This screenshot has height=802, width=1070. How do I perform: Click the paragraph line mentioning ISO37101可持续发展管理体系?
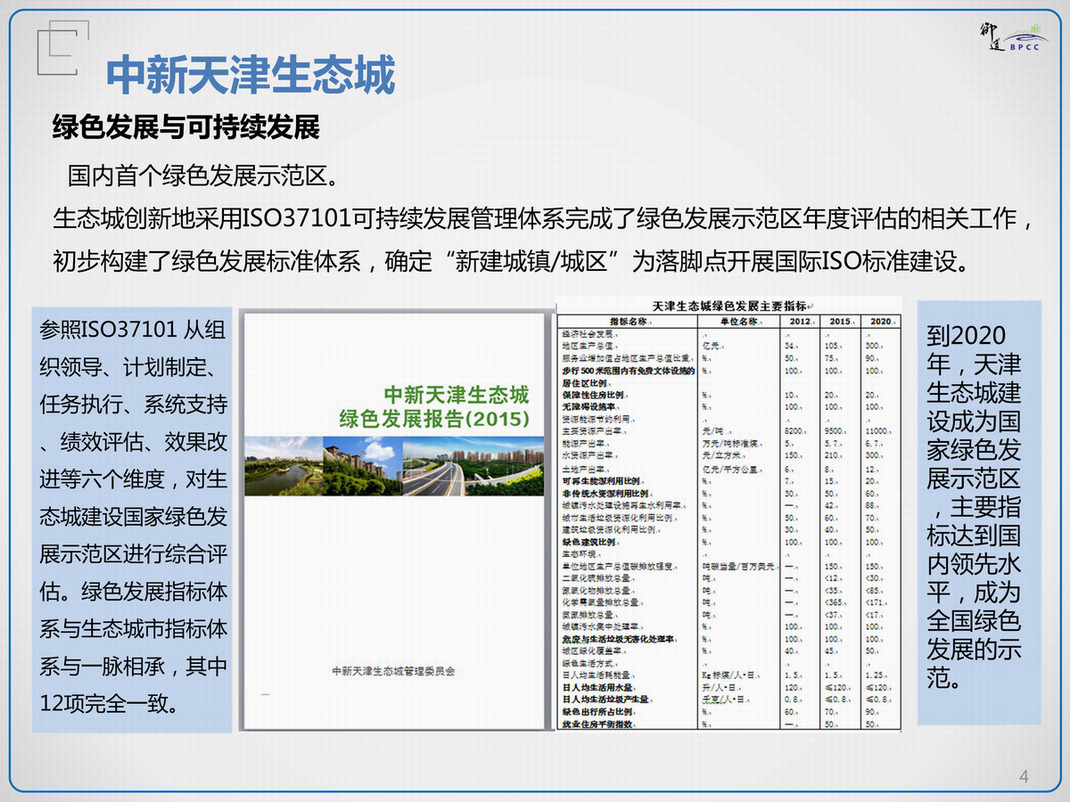[x=543, y=218]
